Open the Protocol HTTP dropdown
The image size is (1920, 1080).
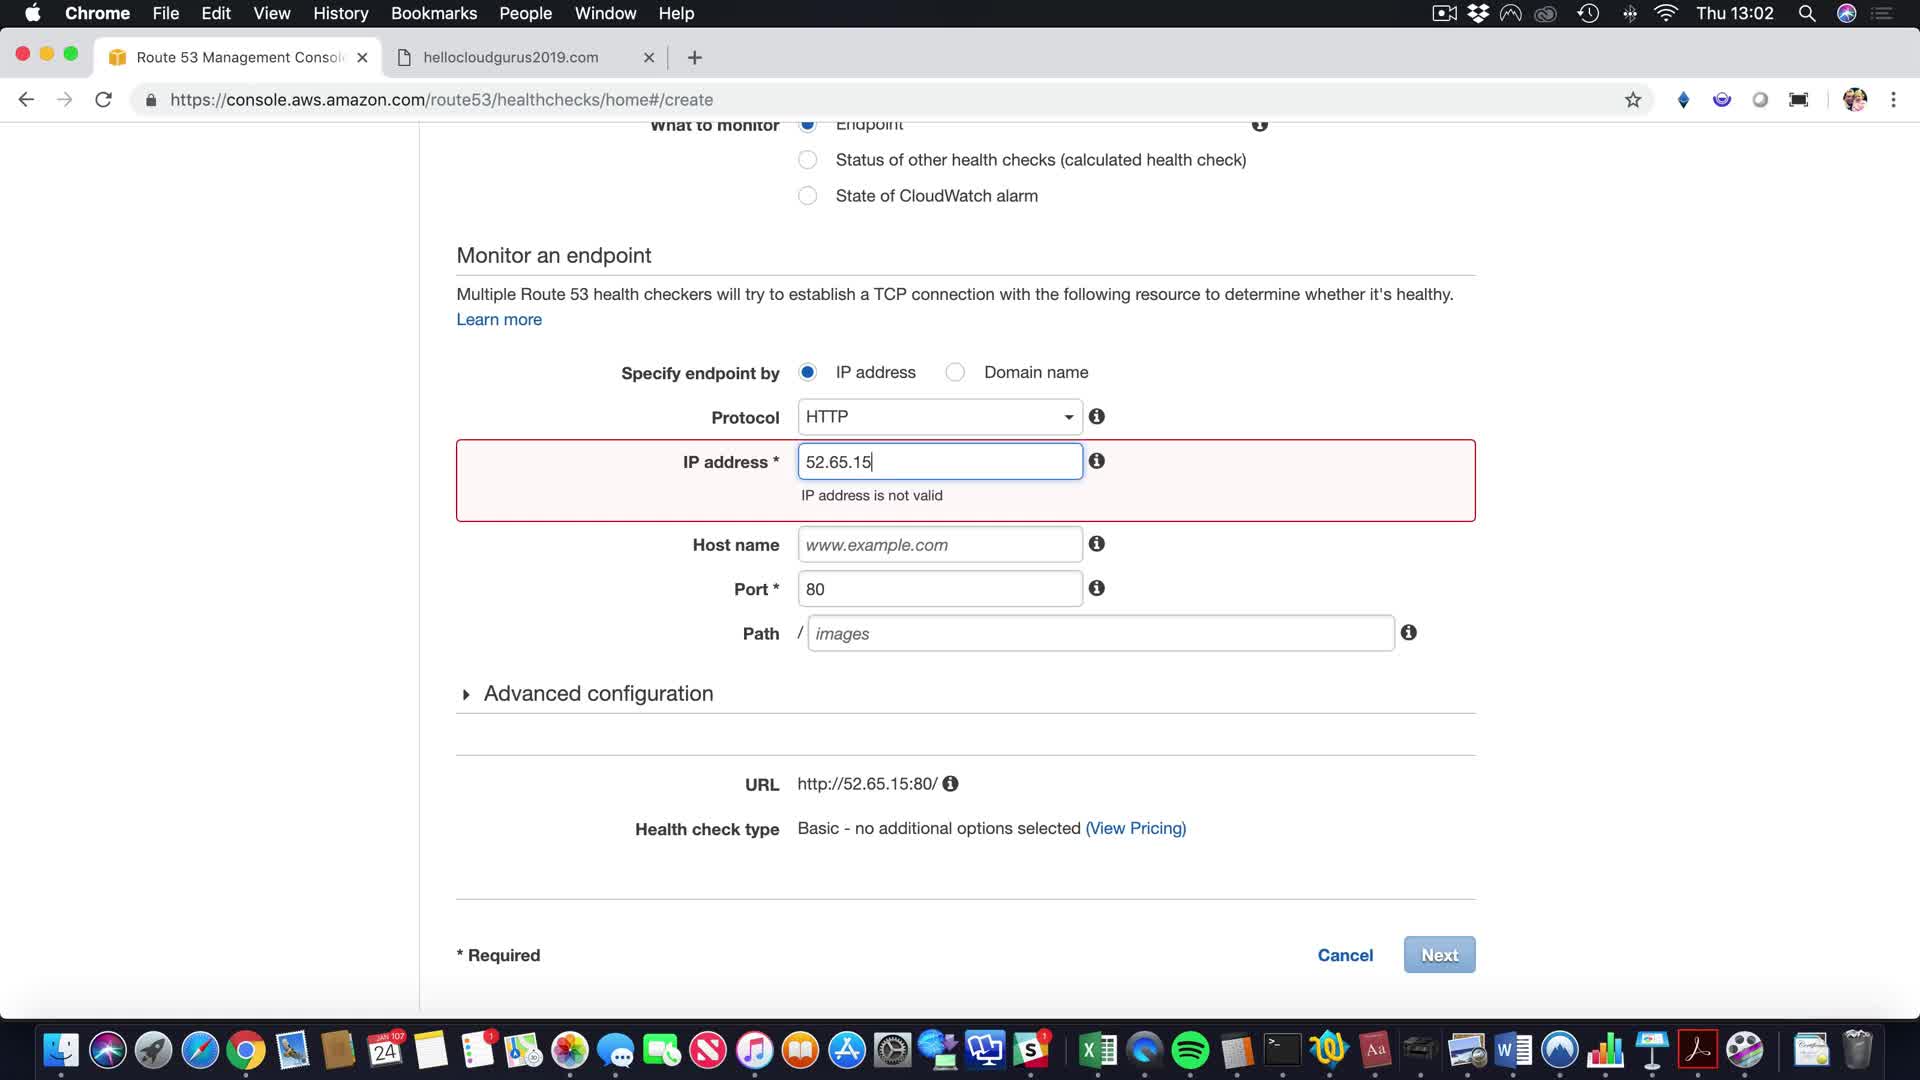pyautogui.click(x=939, y=417)
